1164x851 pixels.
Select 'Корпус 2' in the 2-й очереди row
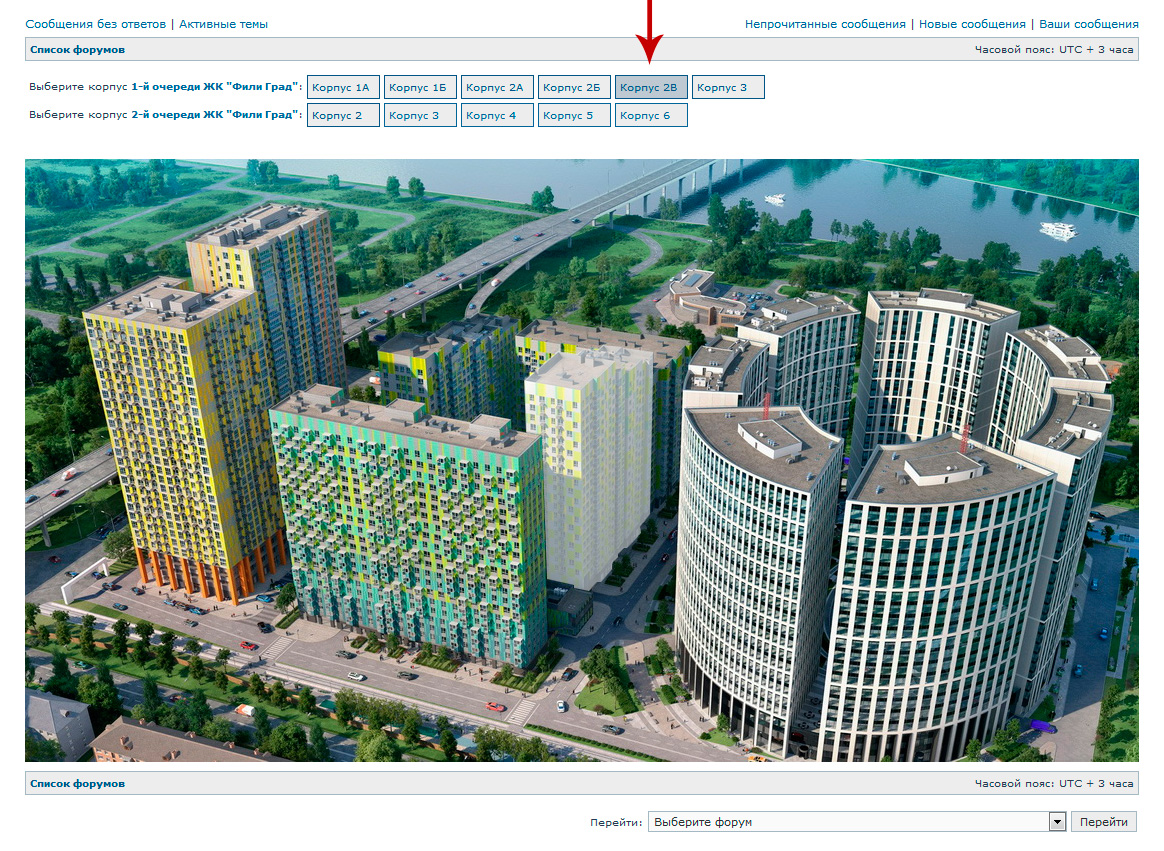(x=343, y=116)
